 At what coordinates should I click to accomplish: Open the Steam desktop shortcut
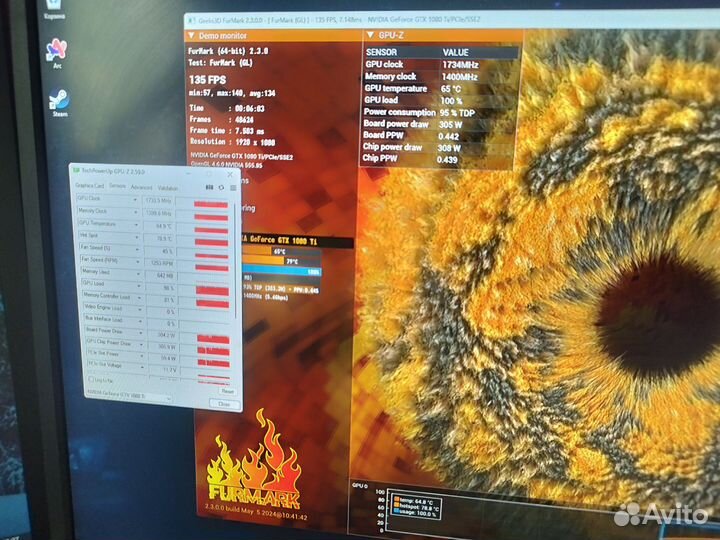59,101
